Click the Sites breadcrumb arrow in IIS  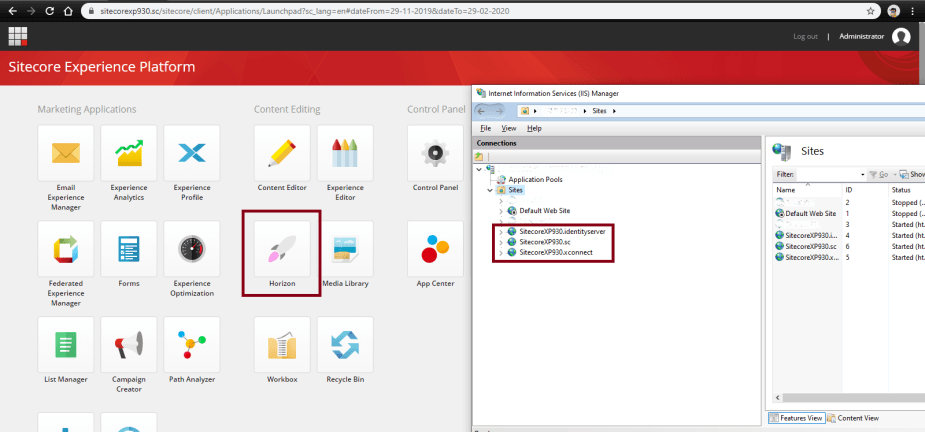click(614, 111)
